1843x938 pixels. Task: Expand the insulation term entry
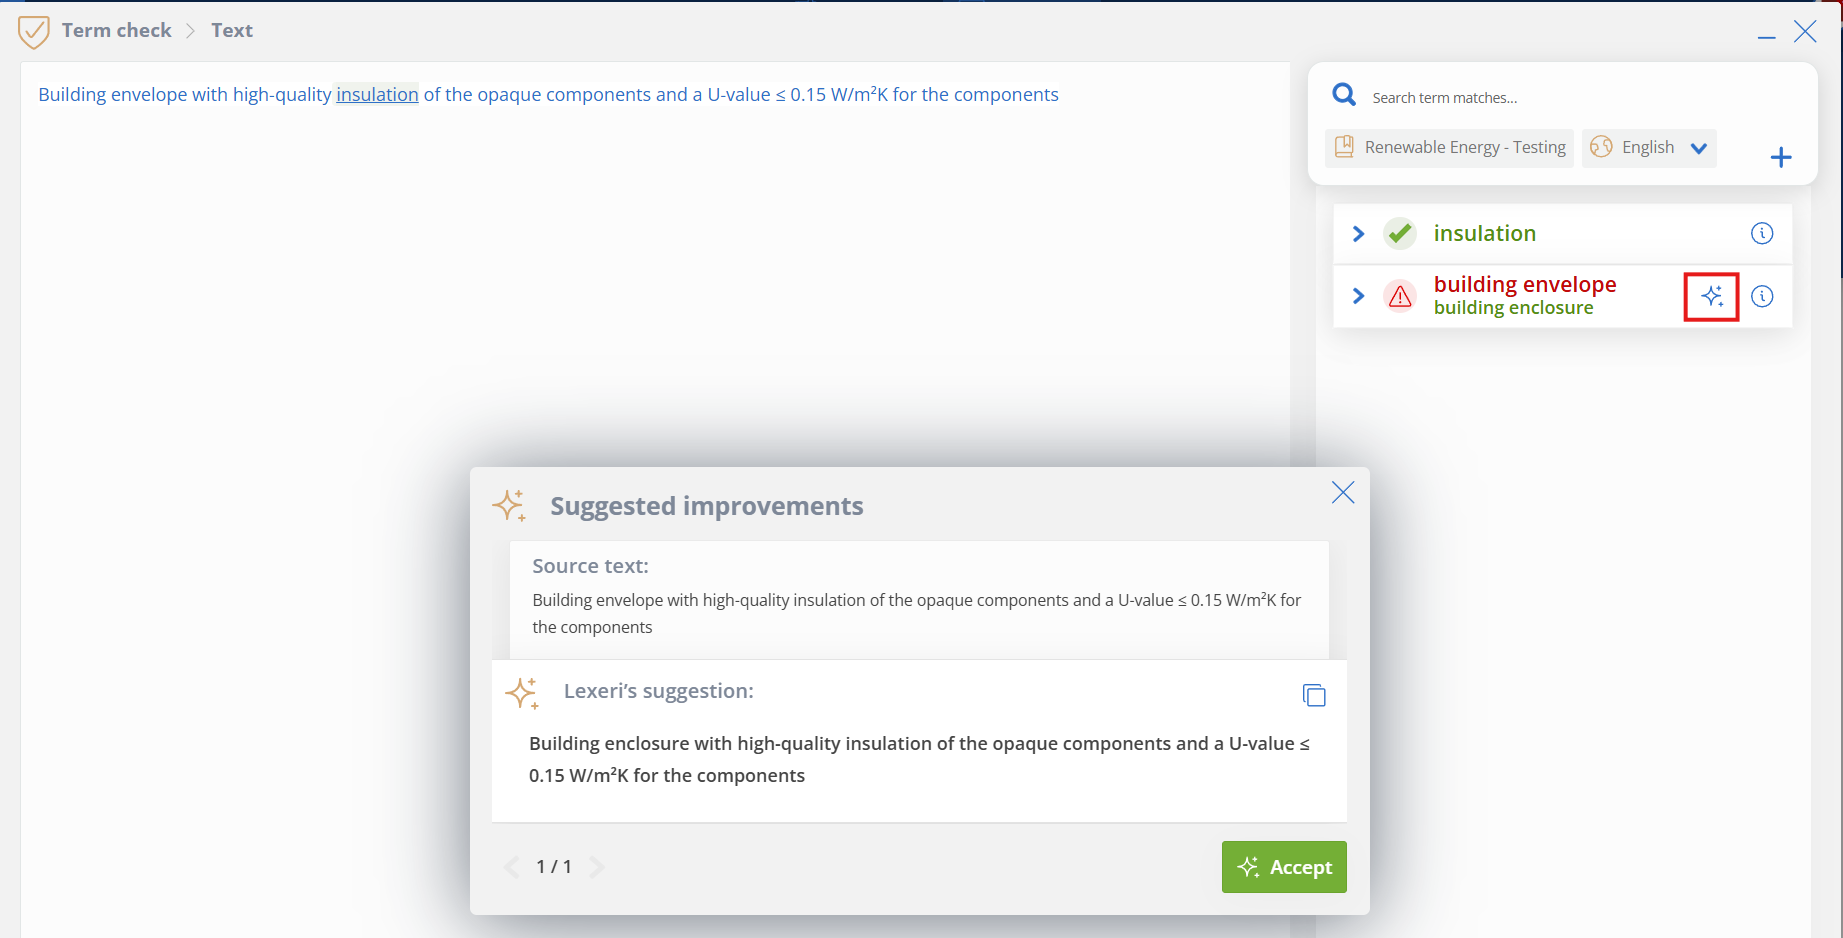(x=1358, y=233)
